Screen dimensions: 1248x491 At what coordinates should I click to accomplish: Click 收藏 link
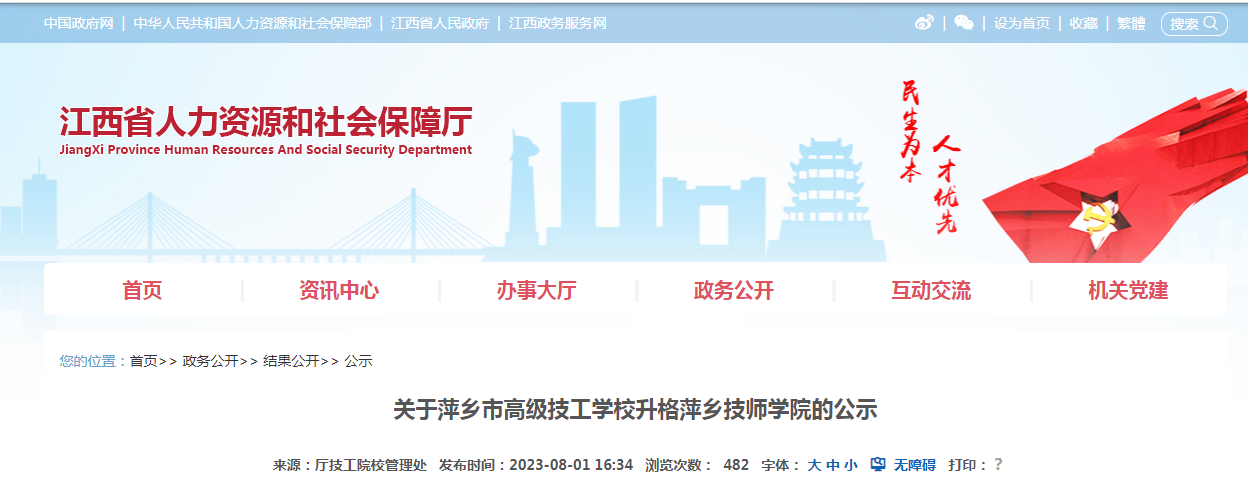pyautogui.click(x=1084, y=23)
